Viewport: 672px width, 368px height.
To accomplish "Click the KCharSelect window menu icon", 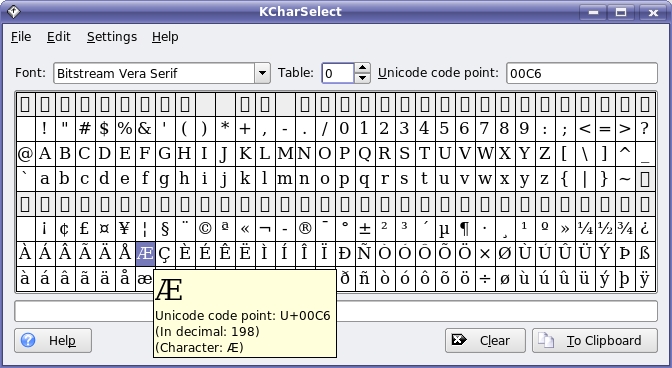I will tap(13, 12).
